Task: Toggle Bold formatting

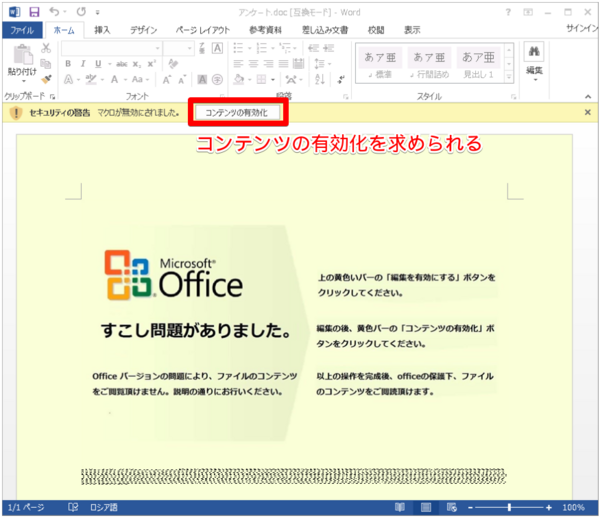Action: click(68, 64)
